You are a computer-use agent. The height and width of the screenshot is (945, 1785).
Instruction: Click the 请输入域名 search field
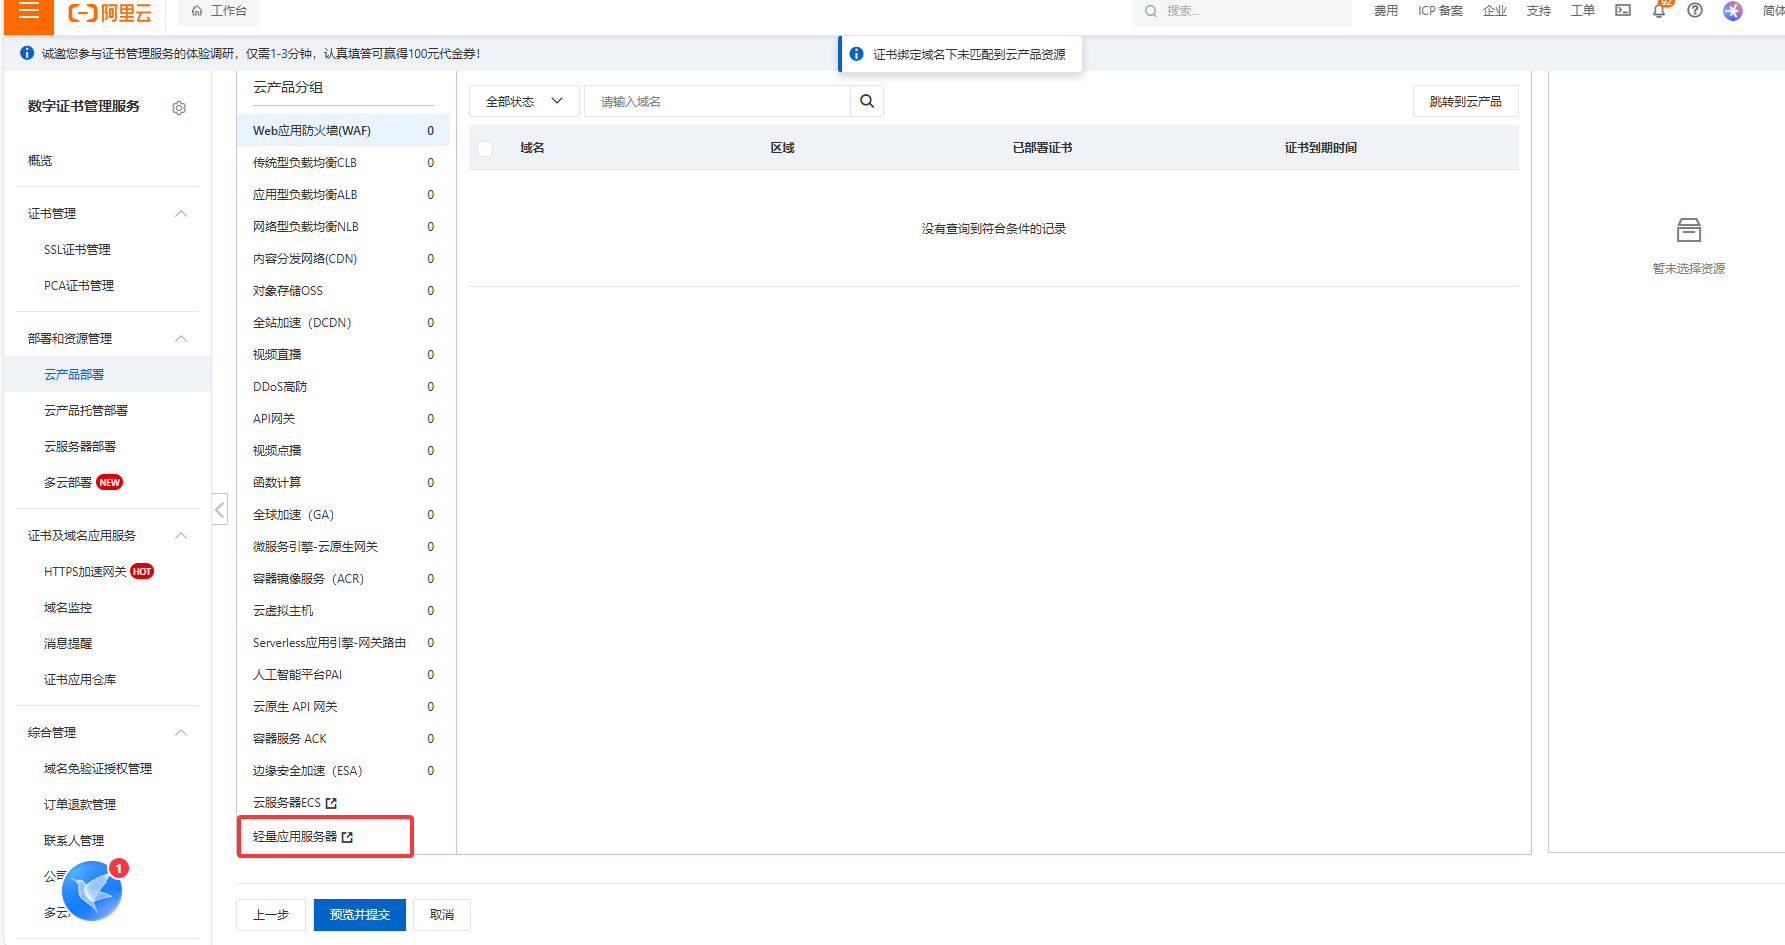[717, 101]
